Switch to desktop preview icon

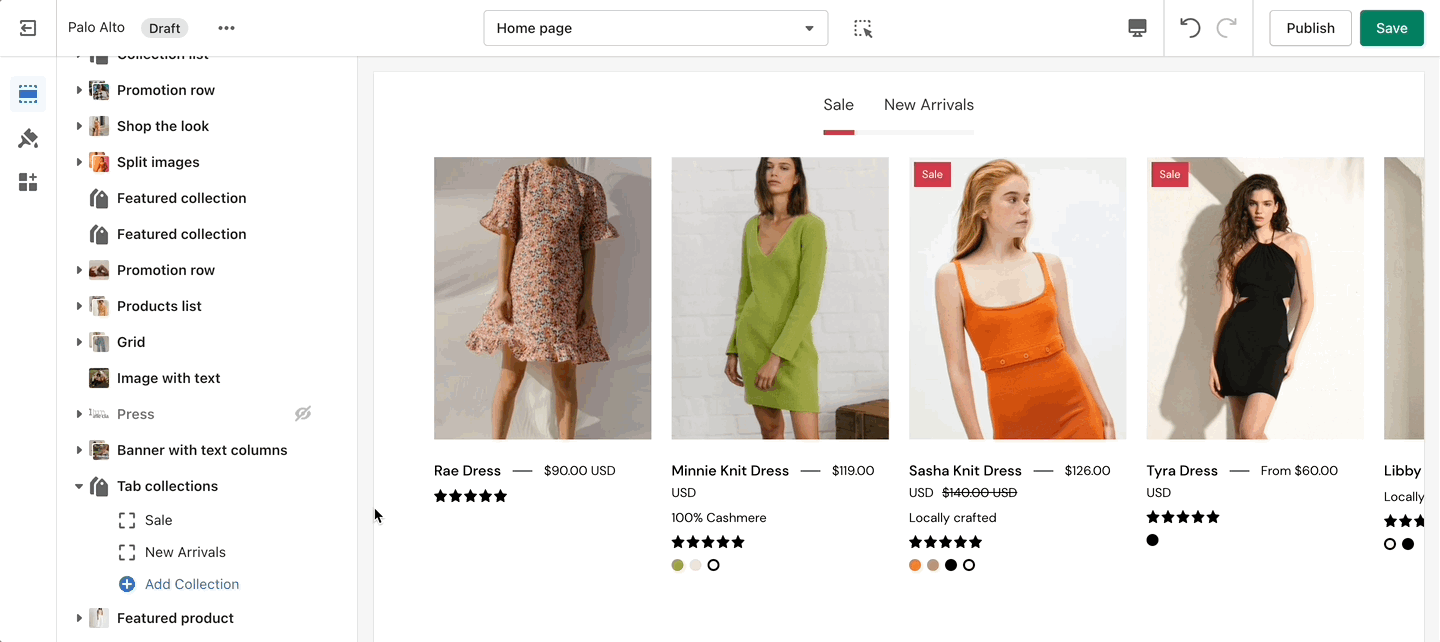(x=1137, y=28)
